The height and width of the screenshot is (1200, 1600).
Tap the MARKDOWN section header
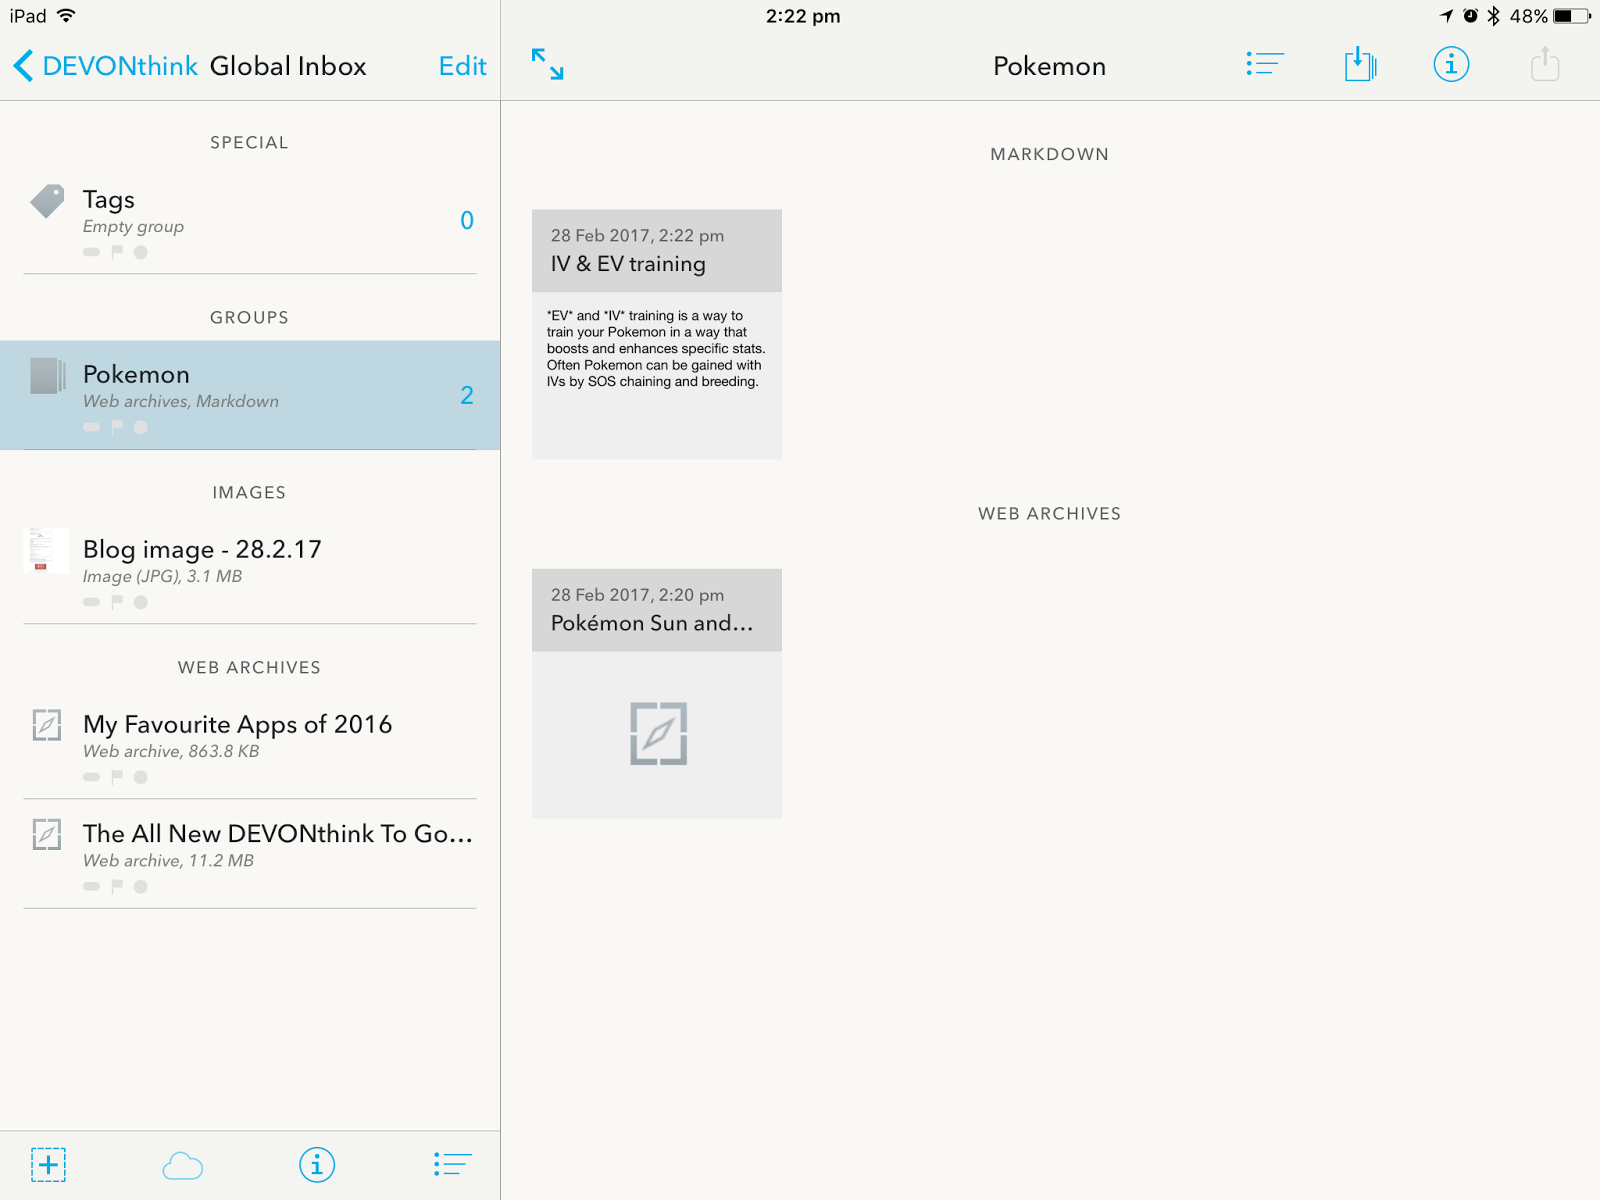[x=1049, y=154]
